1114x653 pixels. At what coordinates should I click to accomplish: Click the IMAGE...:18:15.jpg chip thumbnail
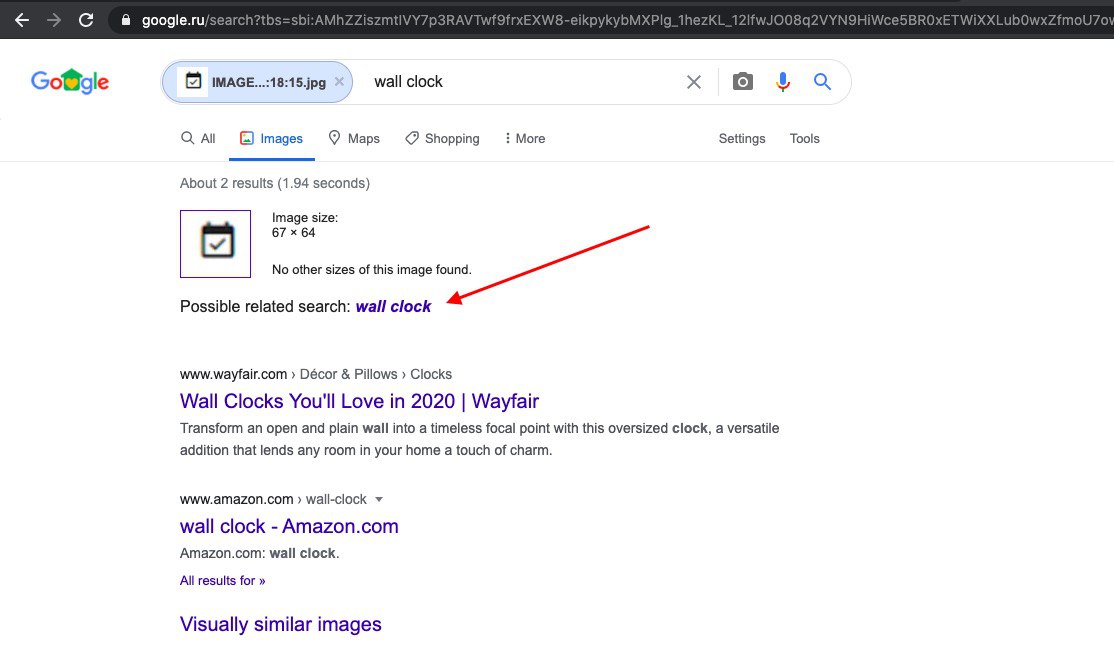pyautogui.click(x=193, y=82)
